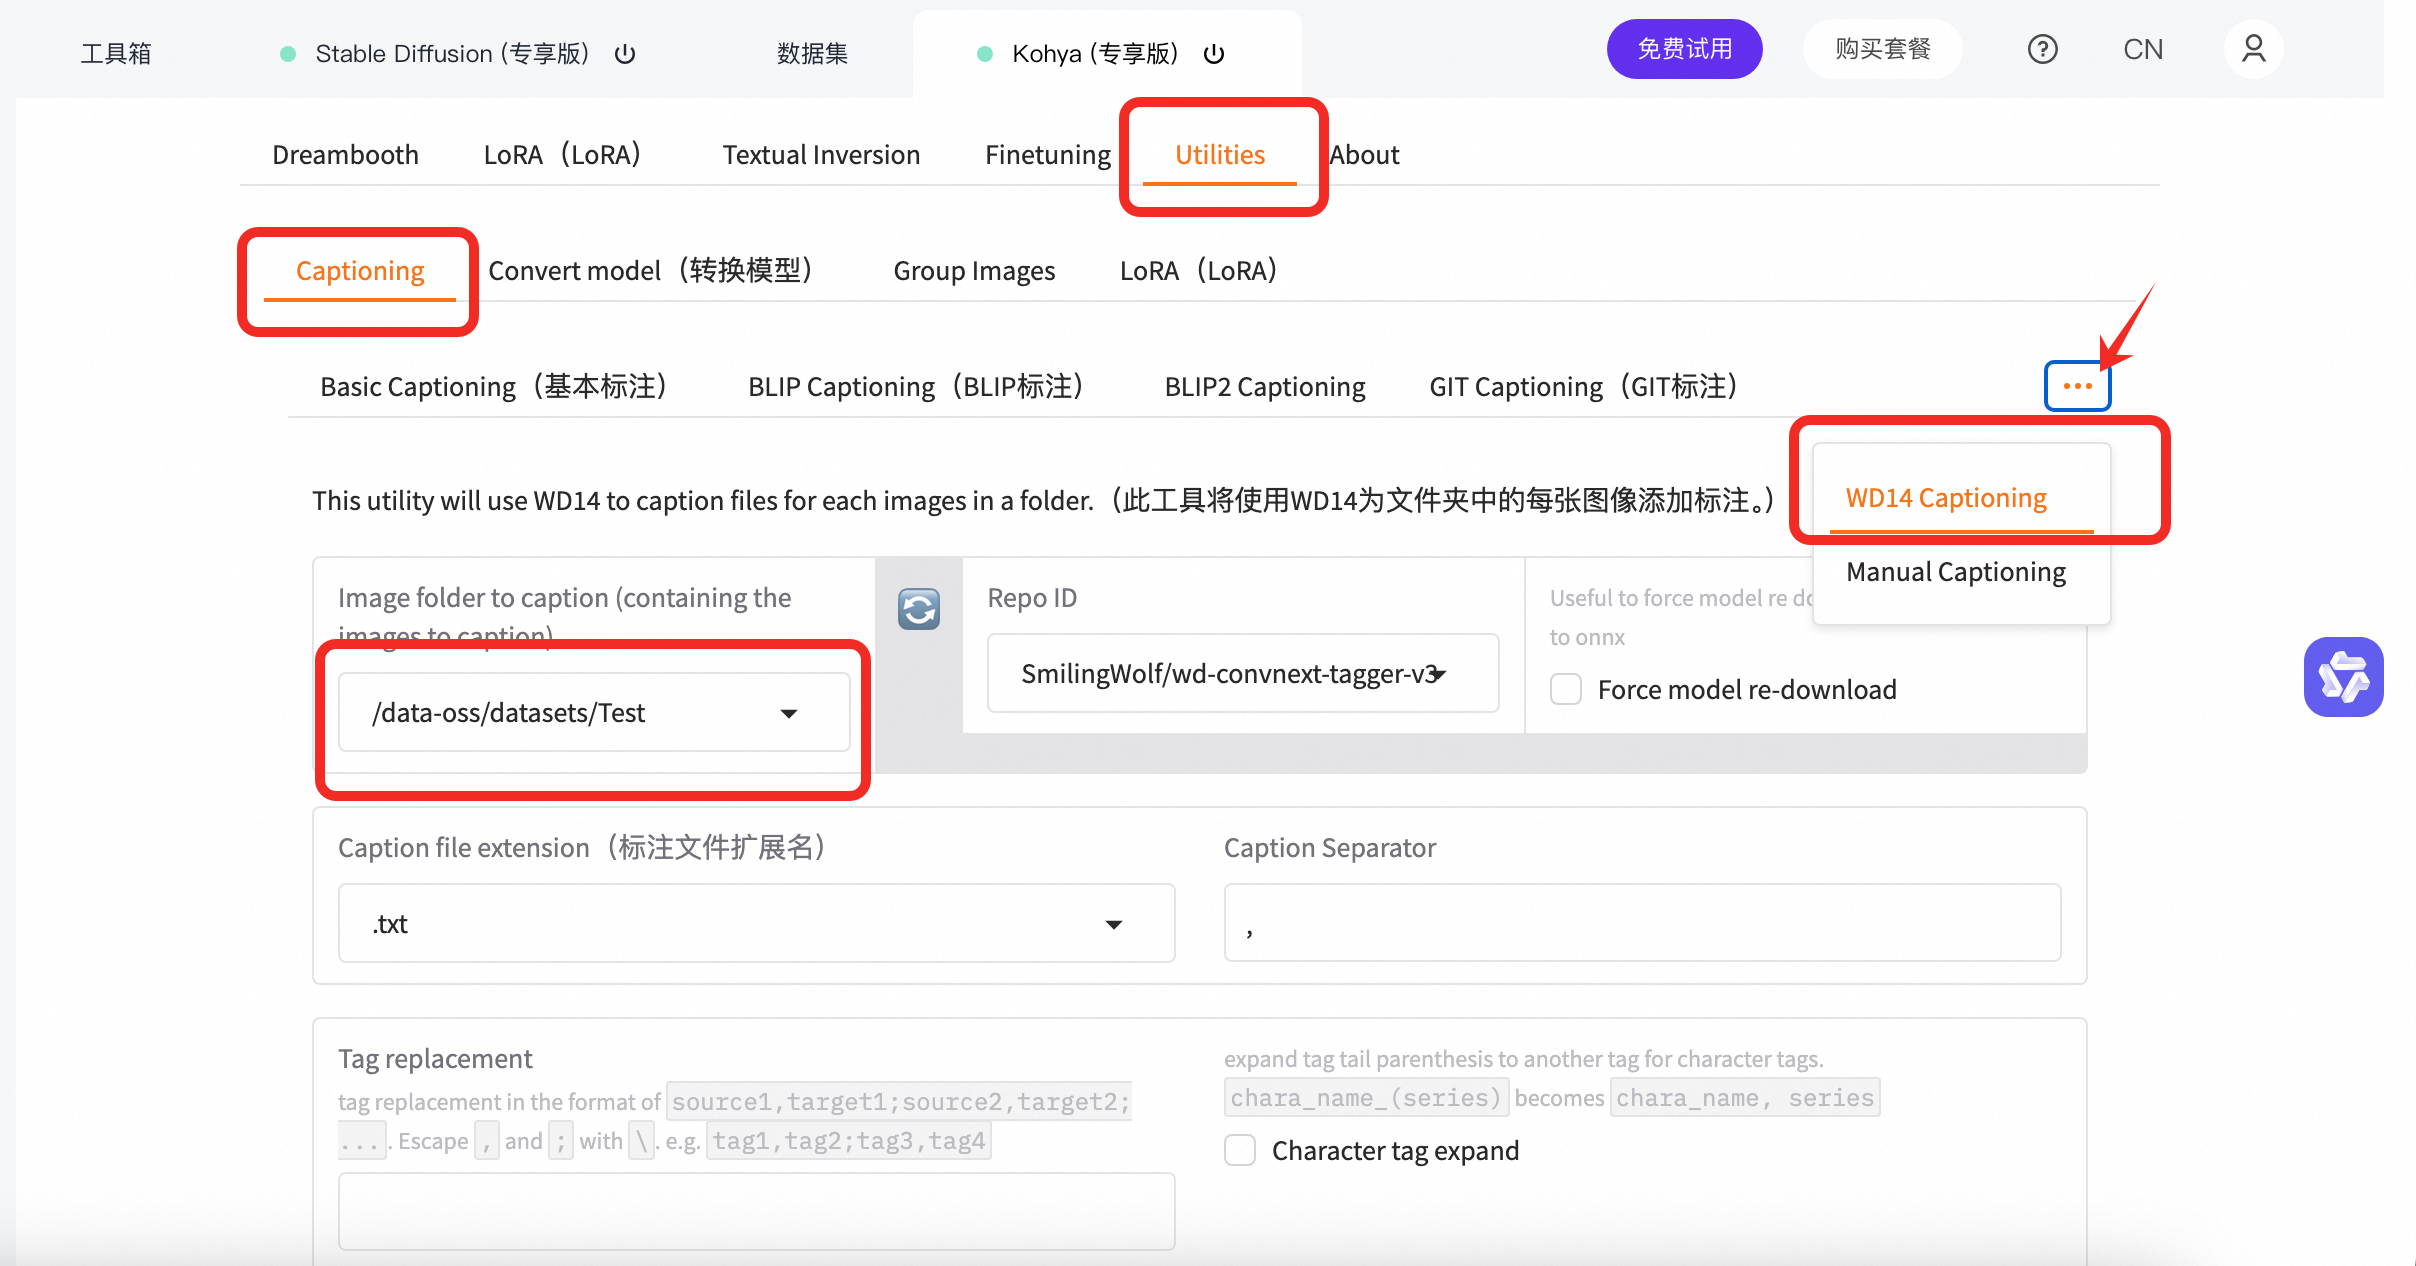2416x1266 pixels.
Task: Expand the image folder path dropdown
Action: tap(788, 713)
